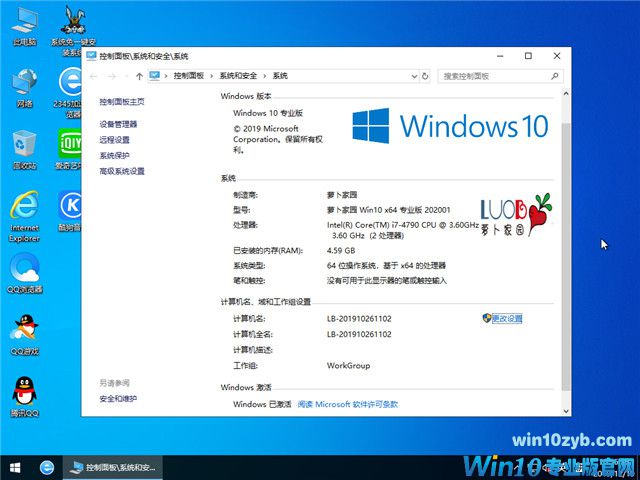
Task: Click the 64 位操作系统 system type text
Action: (x=386, y=266)
